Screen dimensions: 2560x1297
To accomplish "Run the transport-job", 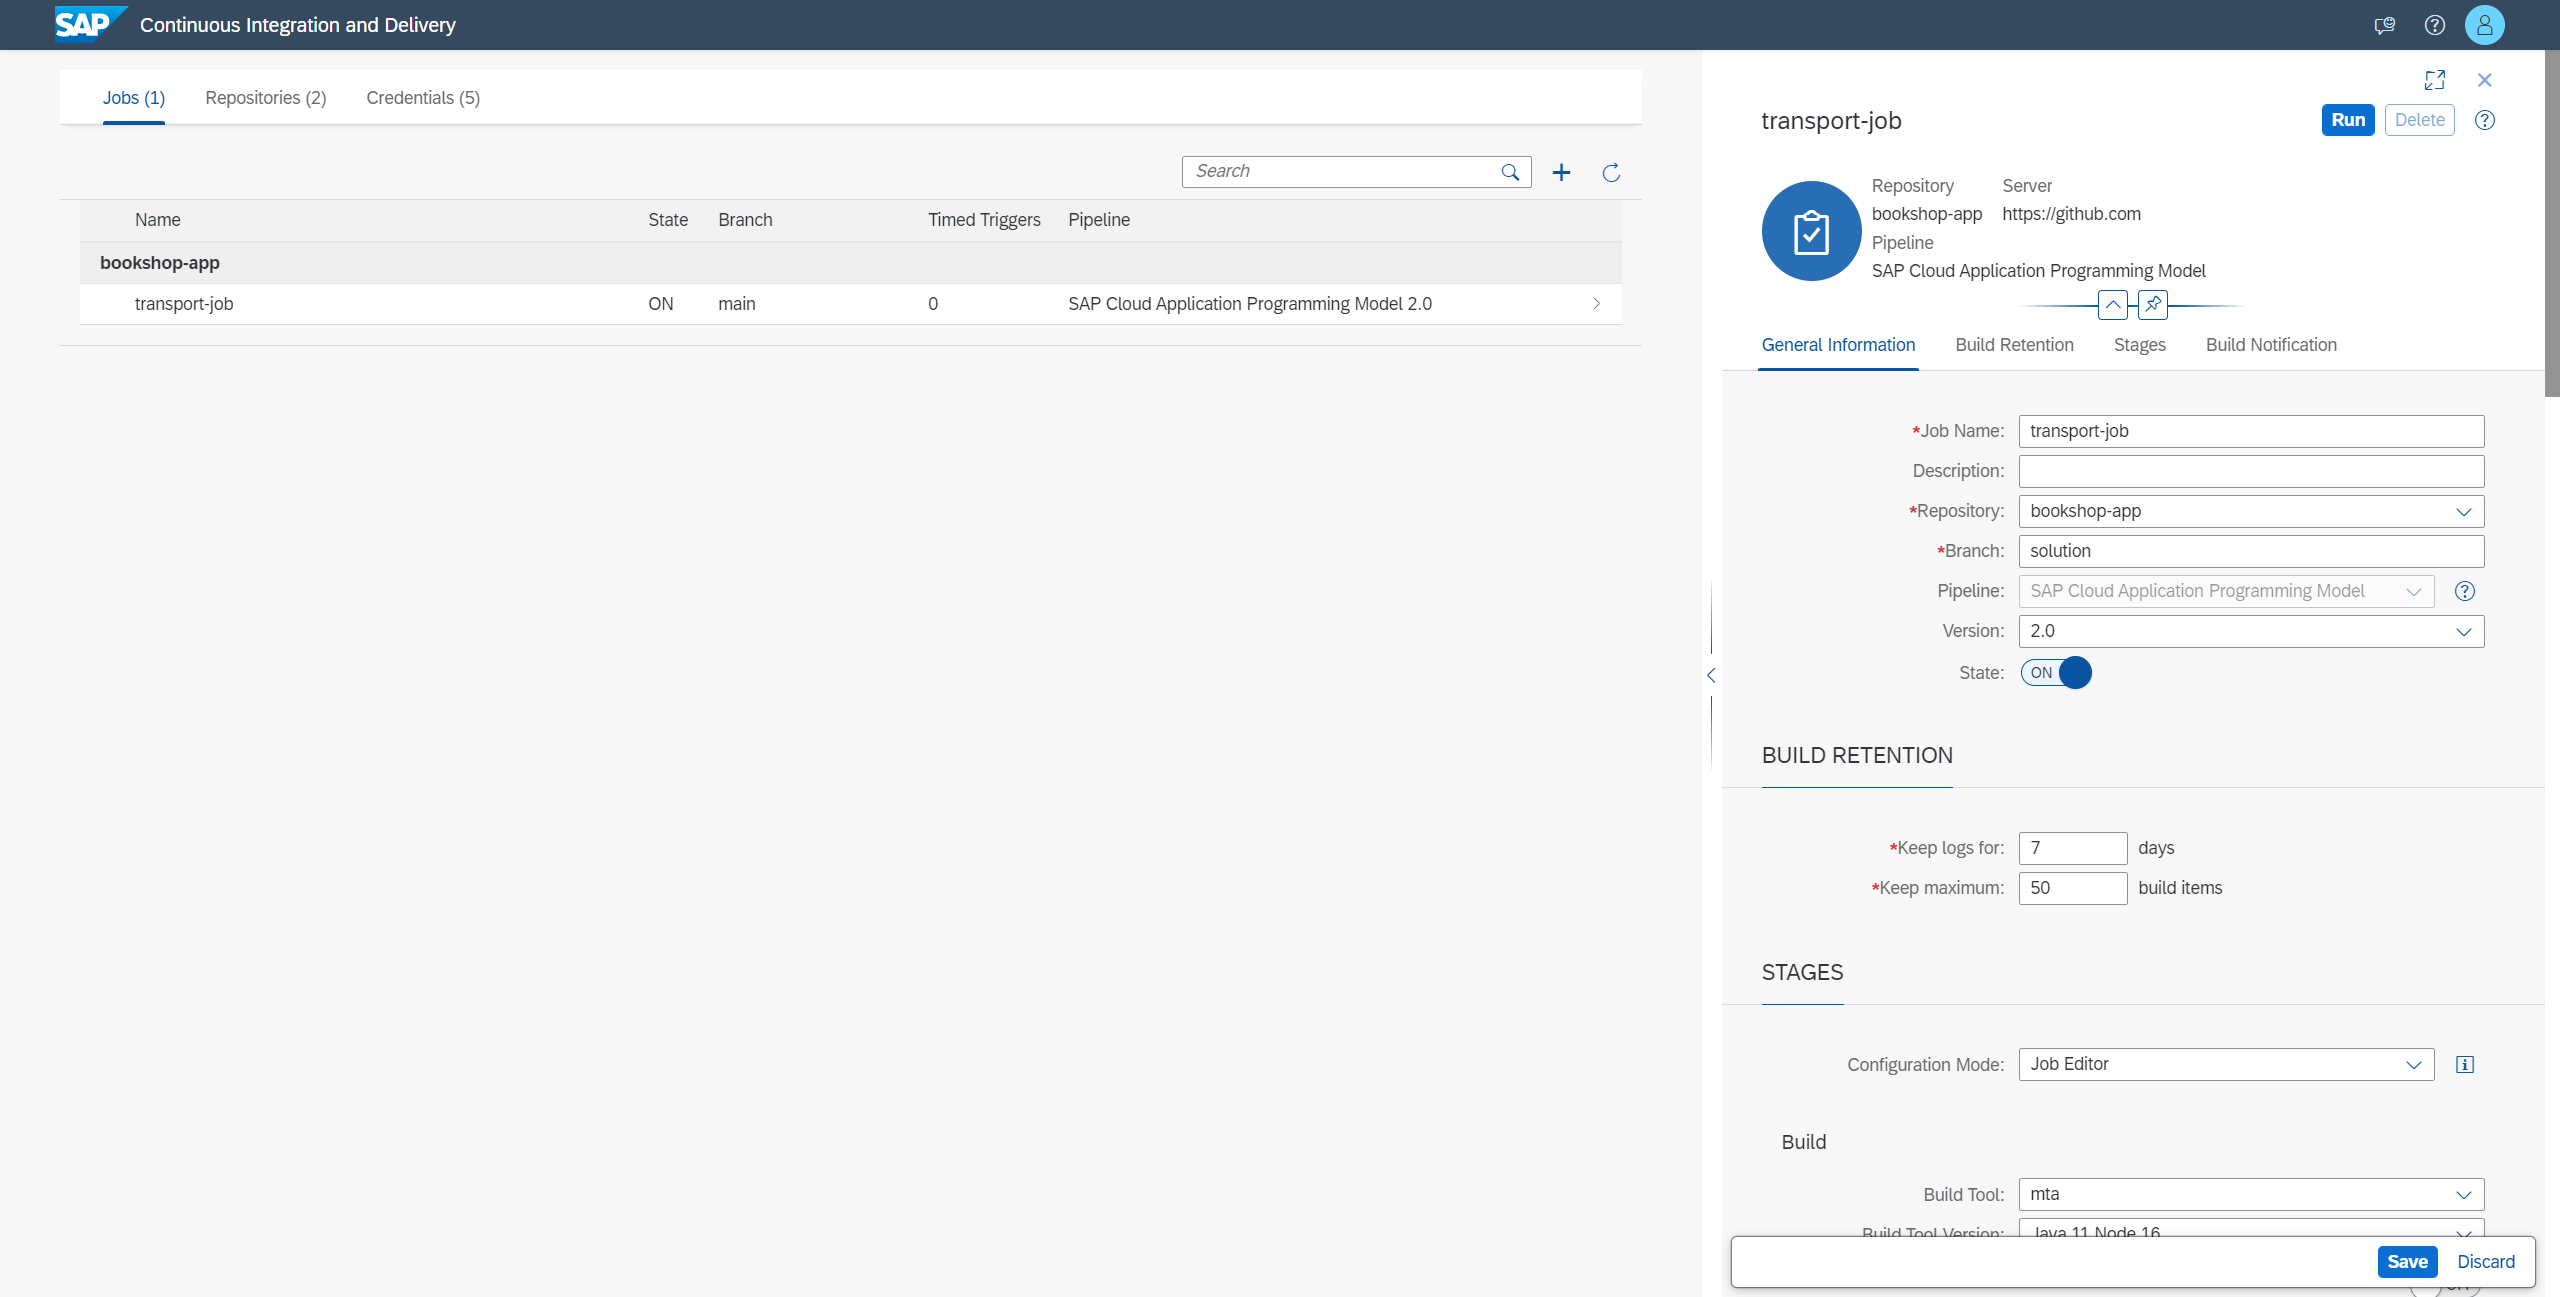I will (x=2348, y=120).
